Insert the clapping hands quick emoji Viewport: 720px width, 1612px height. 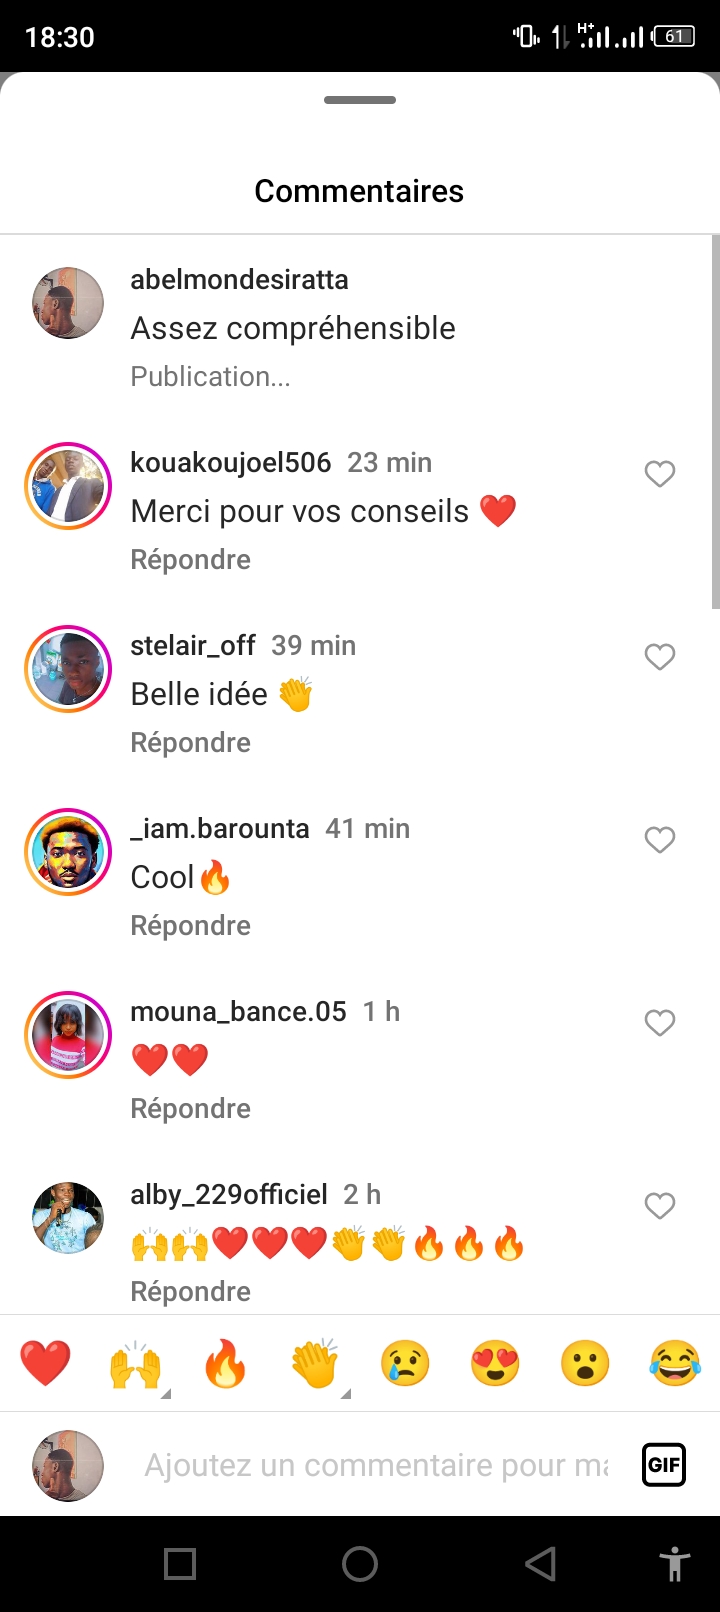[x=315, y=1364]
